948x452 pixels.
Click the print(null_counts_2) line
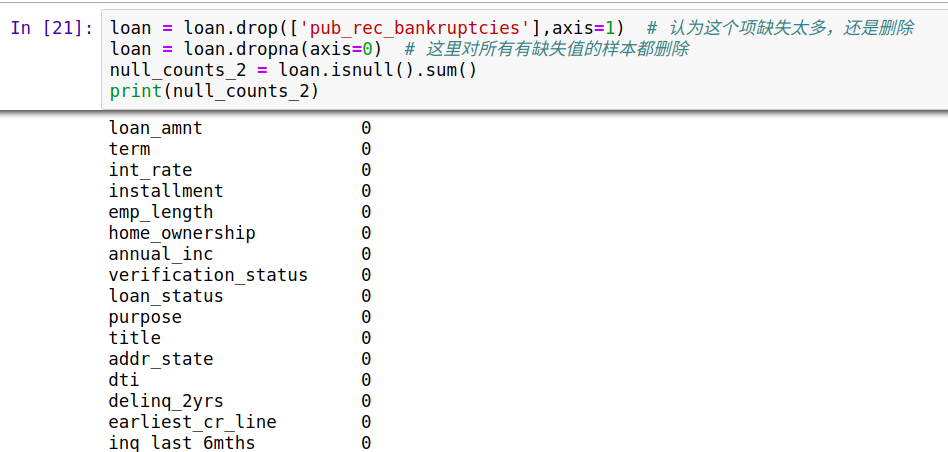click(x=214, y=91)
